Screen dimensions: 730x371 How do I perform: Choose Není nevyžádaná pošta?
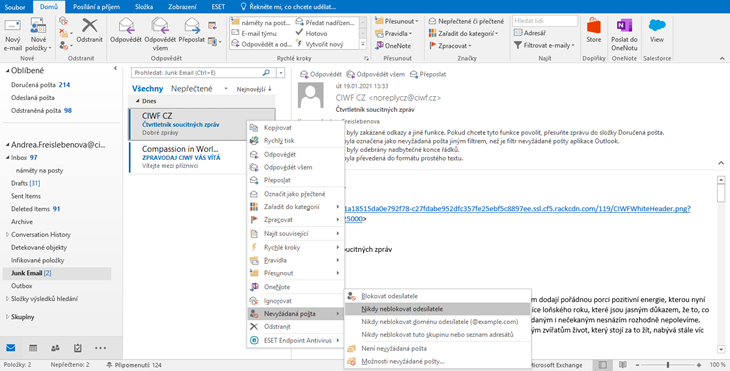point(438,348)
